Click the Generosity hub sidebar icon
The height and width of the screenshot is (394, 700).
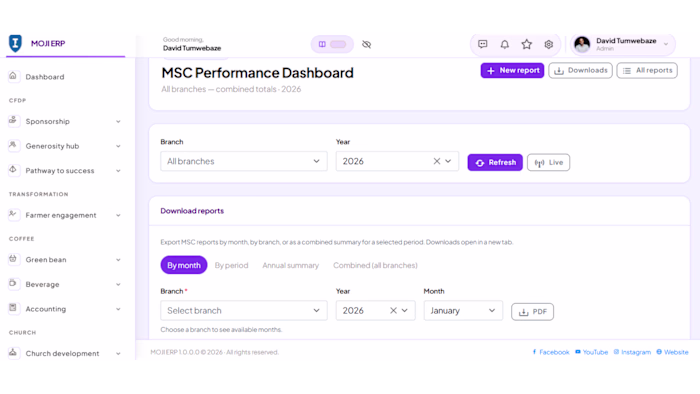[13, 145]
